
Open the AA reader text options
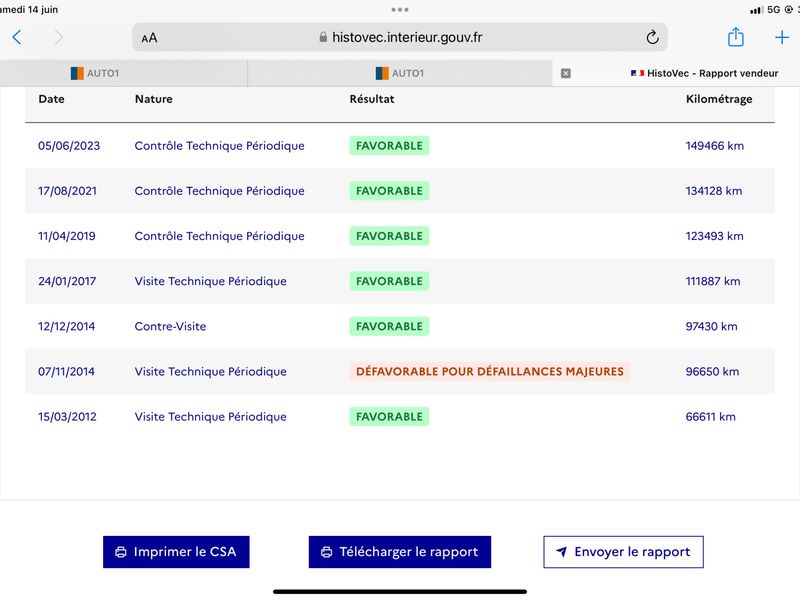(149, 38)
